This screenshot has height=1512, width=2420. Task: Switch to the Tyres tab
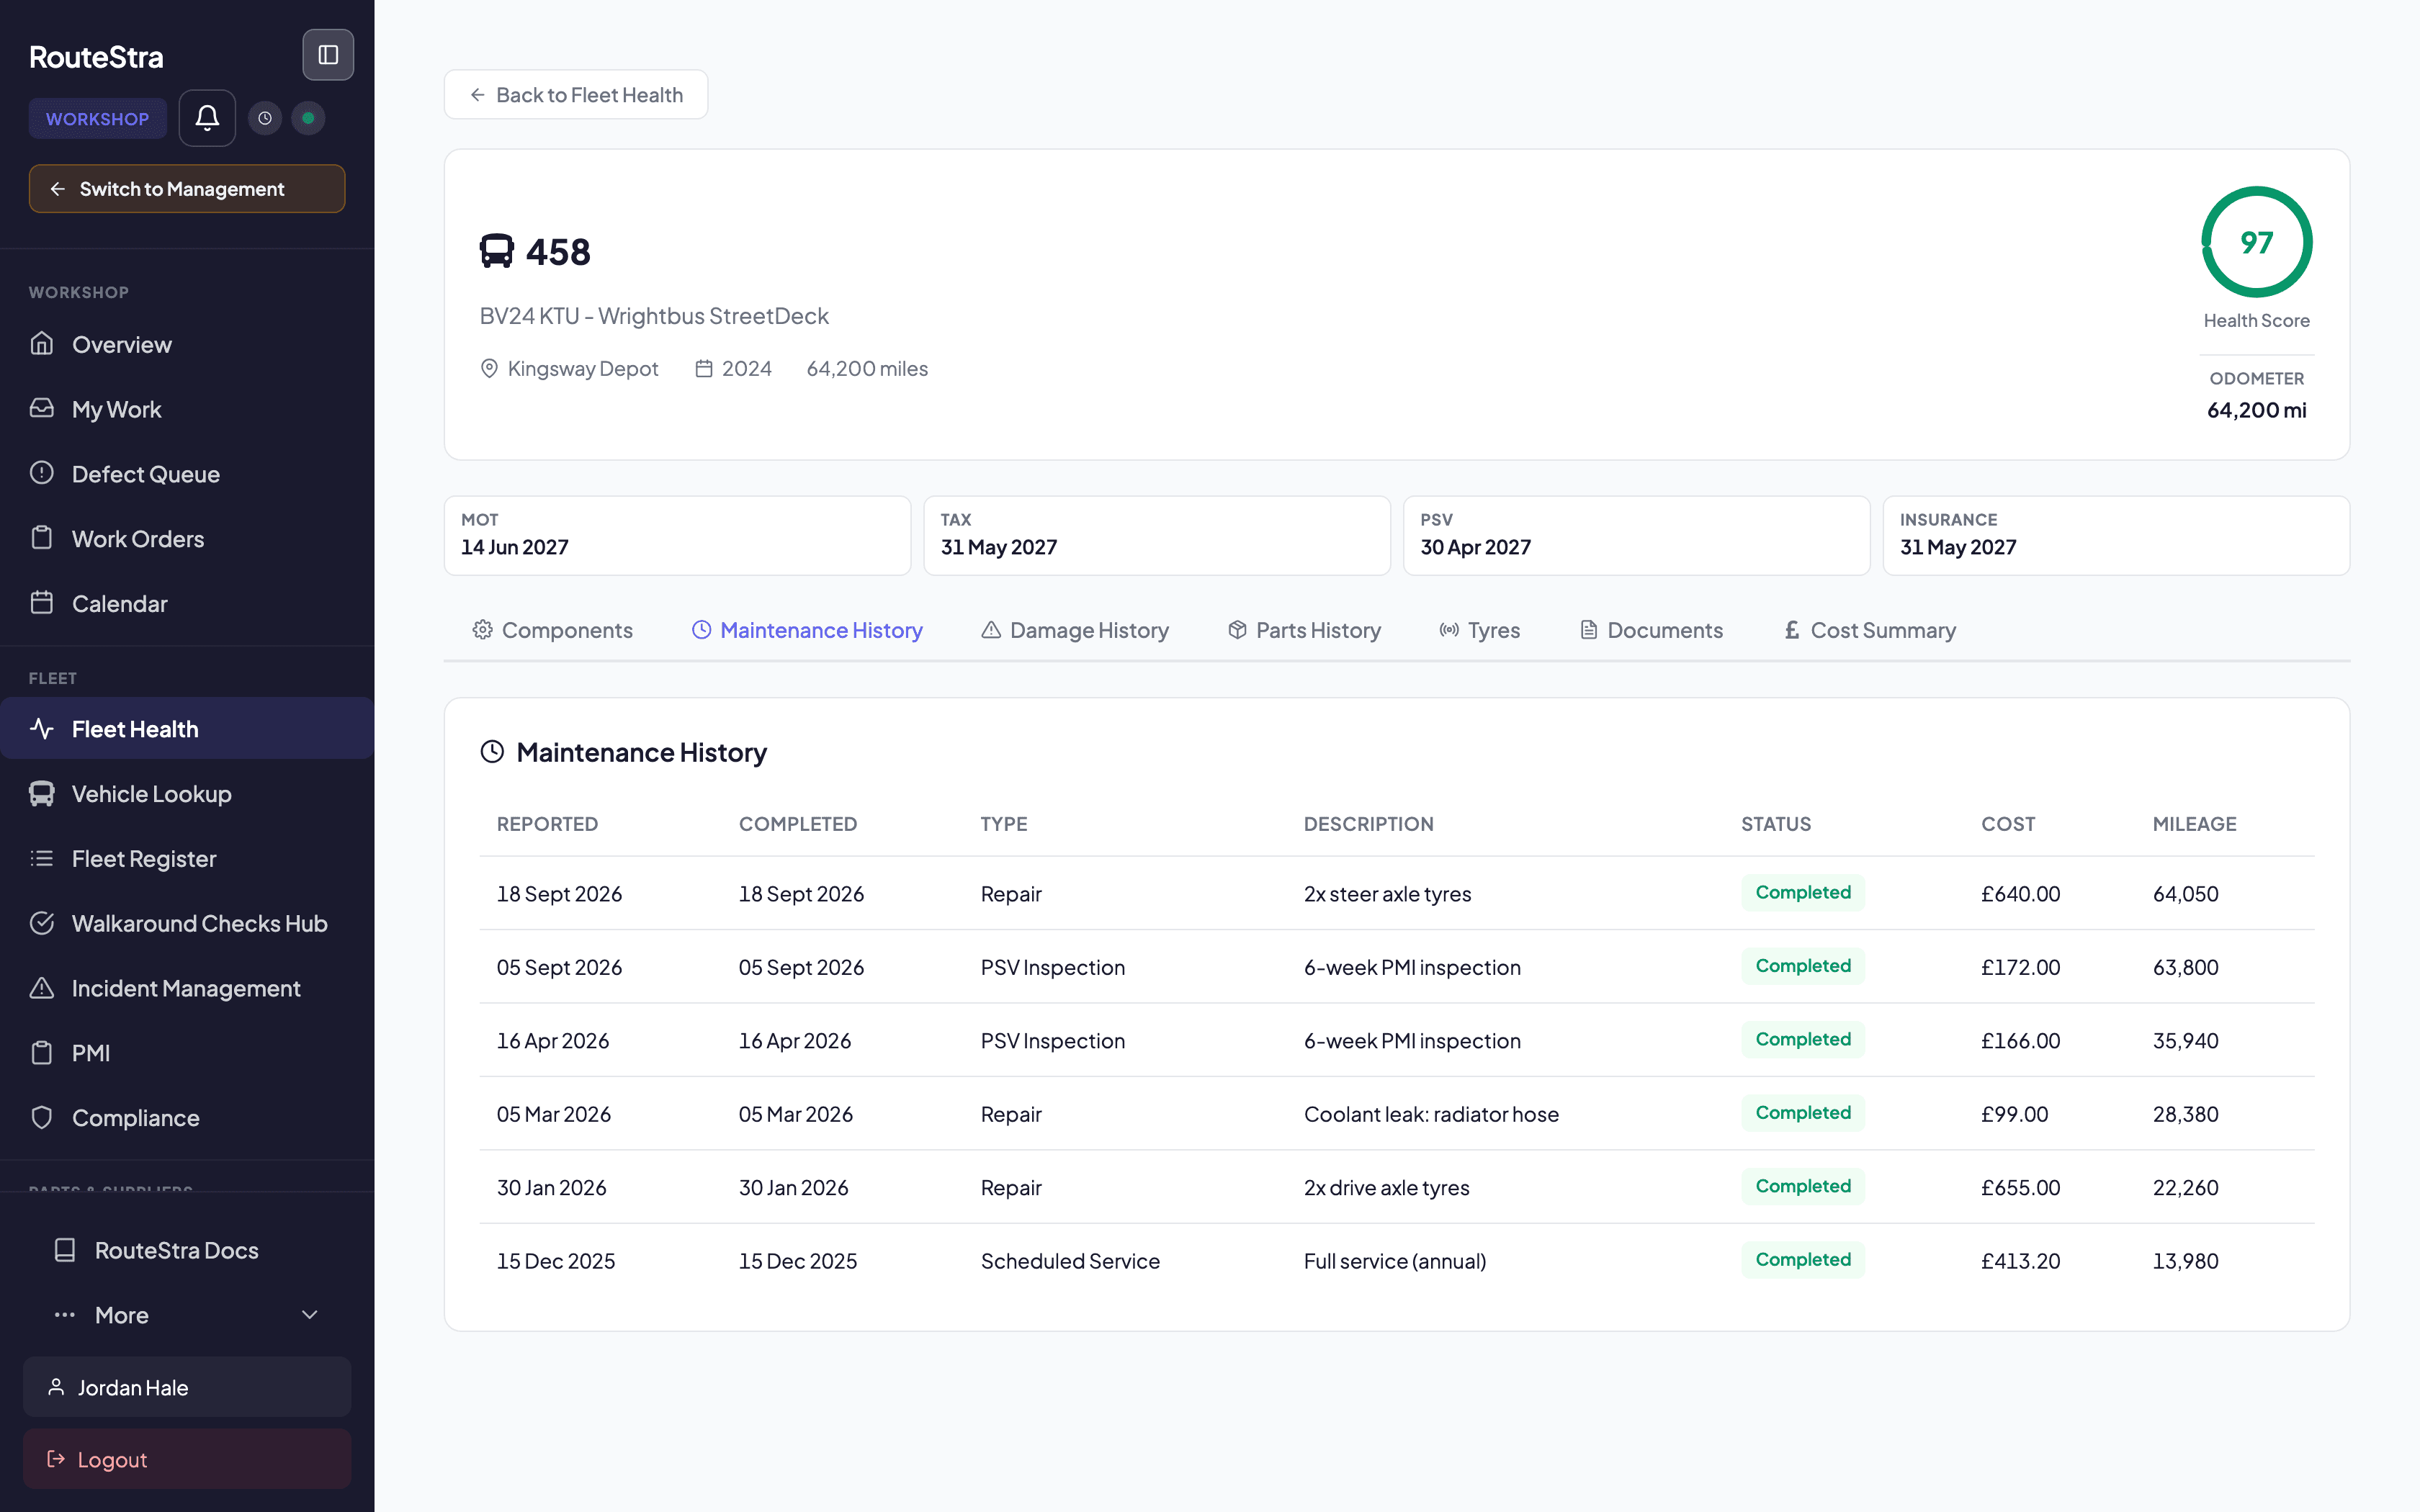(x=1480, y=630)
